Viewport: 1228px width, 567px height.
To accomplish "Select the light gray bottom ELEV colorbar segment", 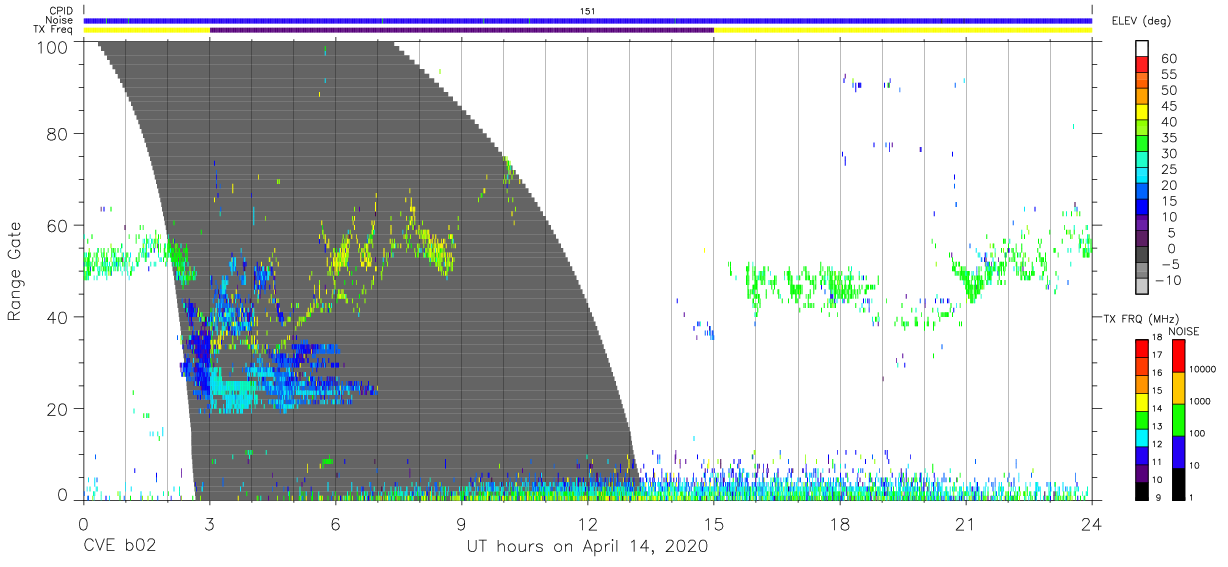I will click(x=1142, y=287).
